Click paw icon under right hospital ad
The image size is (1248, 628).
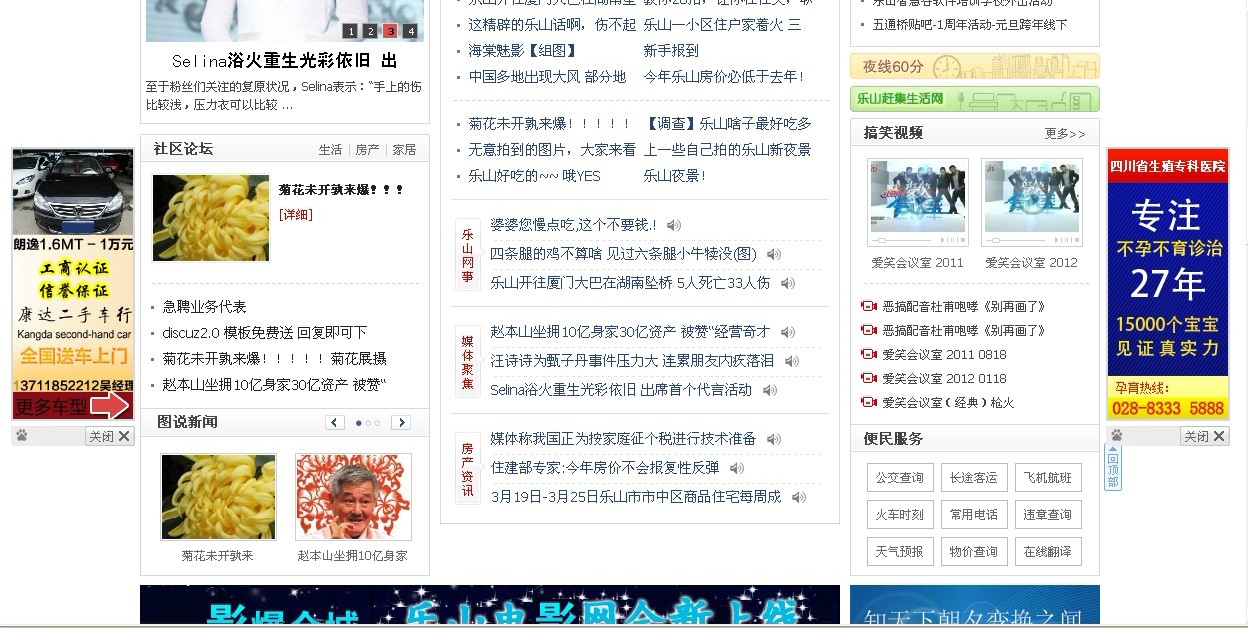click(x=1117, y=436)
